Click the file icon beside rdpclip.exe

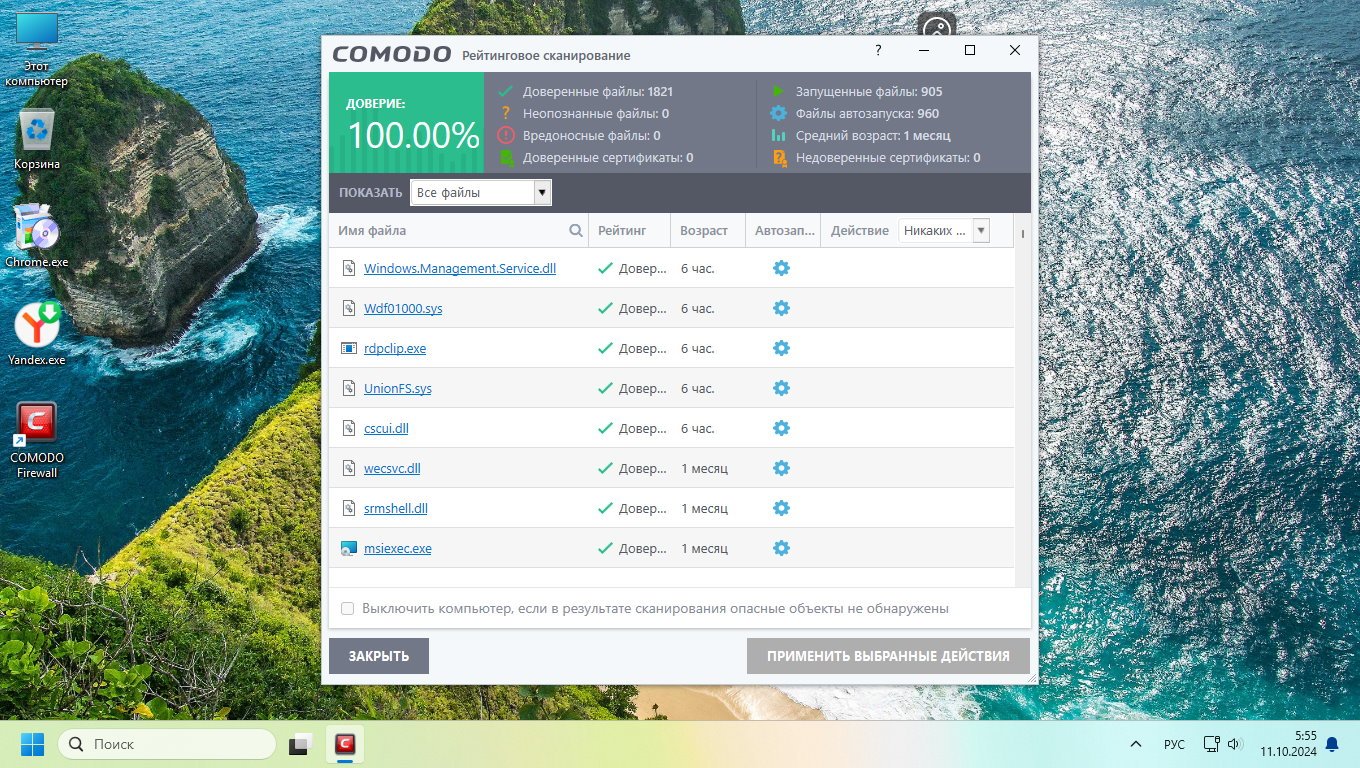pos(349,348)
